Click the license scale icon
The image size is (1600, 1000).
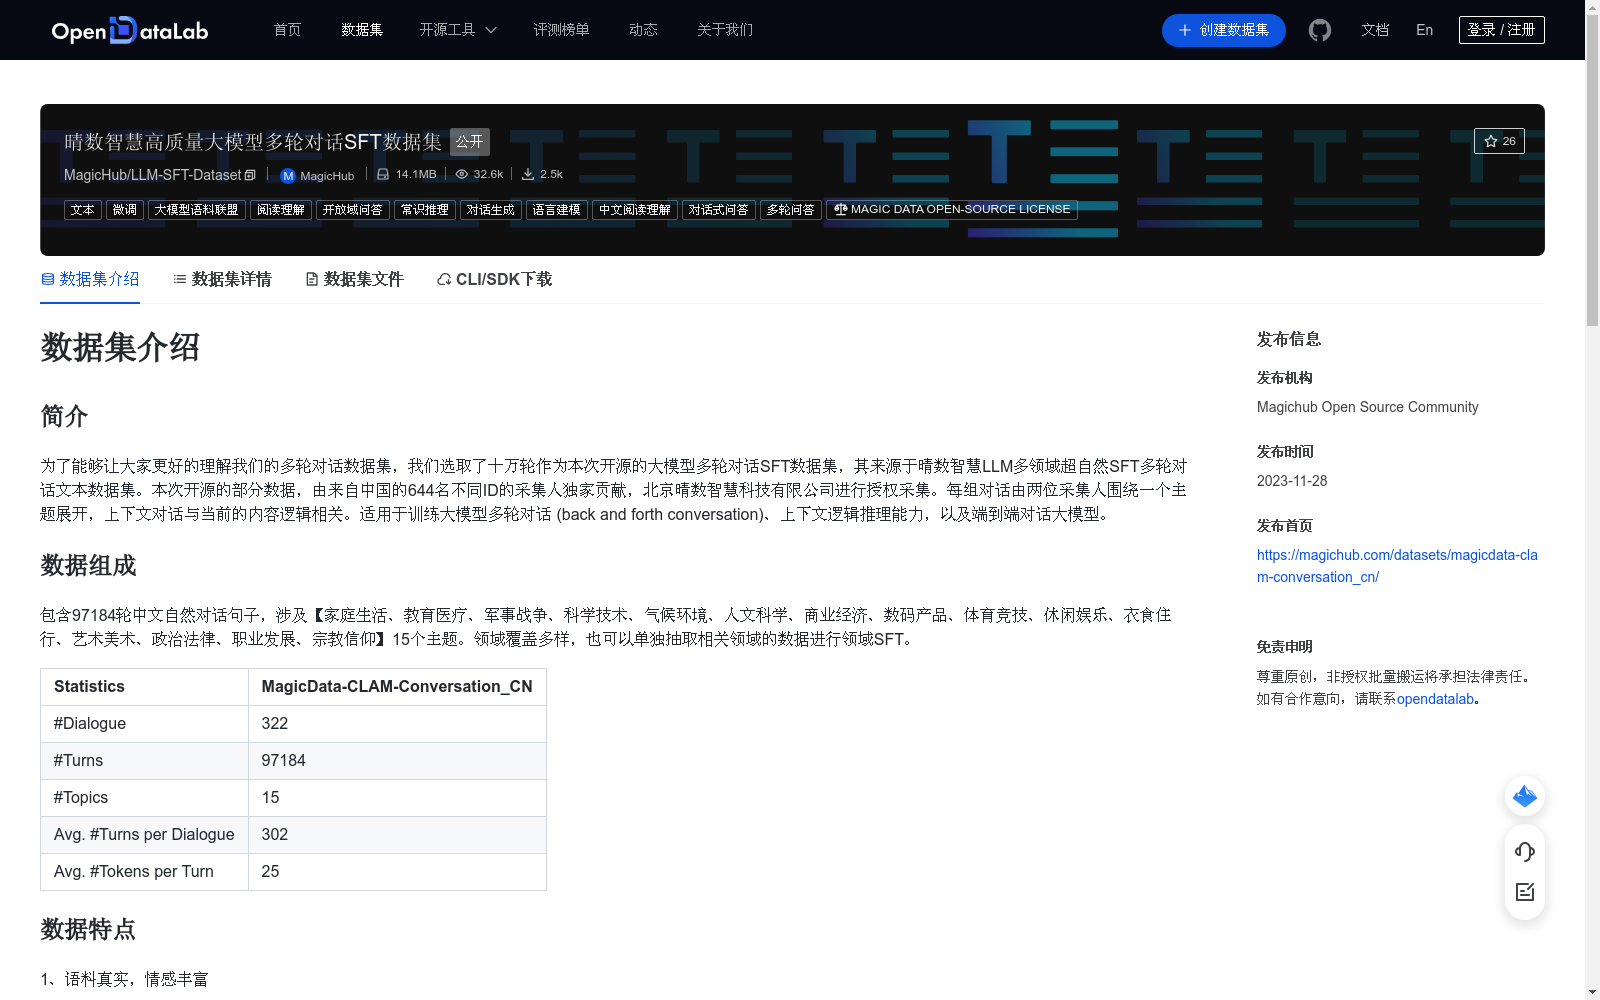841,209
